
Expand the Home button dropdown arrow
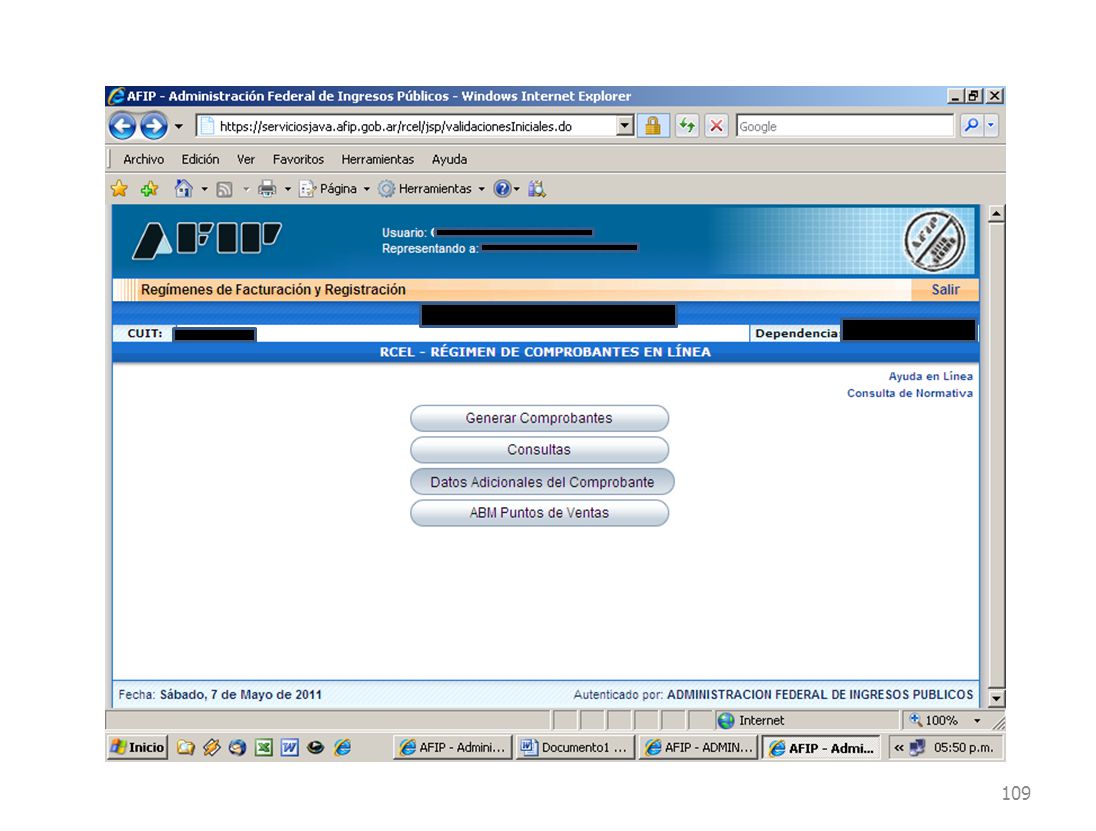click(x=204, y=189)
